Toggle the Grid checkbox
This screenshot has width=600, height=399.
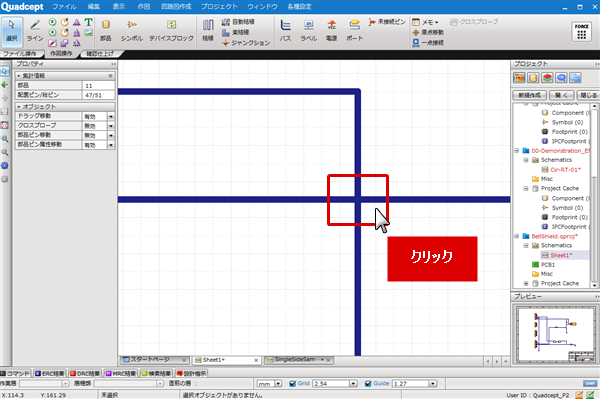(x=293, y=383)
